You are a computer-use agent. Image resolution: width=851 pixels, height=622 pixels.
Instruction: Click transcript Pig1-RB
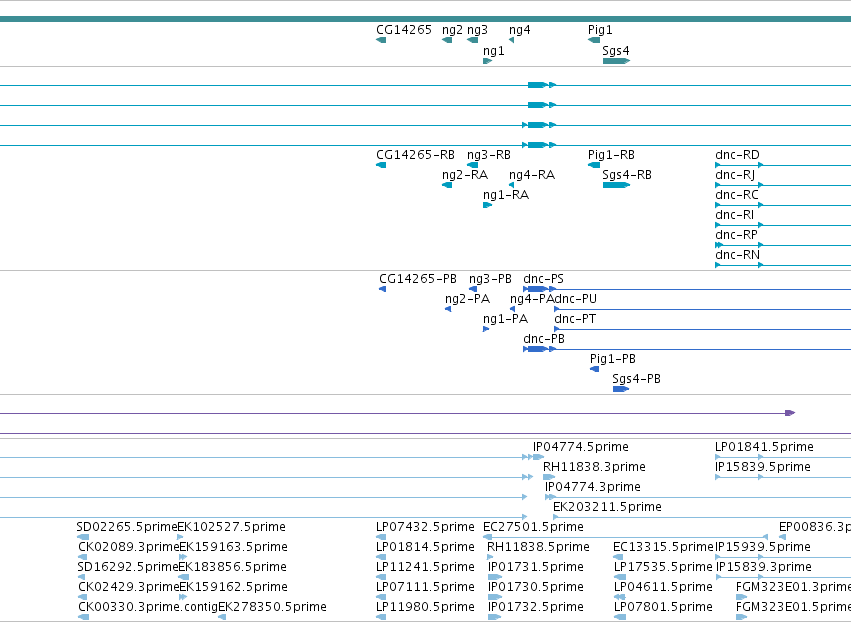pos(594,165)
